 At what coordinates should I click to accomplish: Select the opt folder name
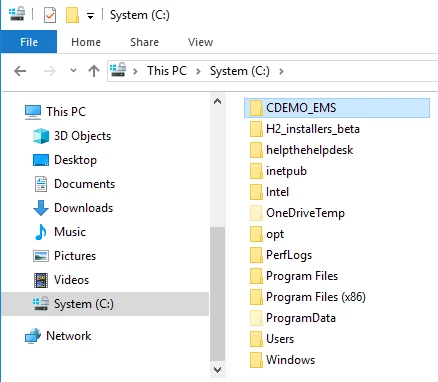pos(275,234)
